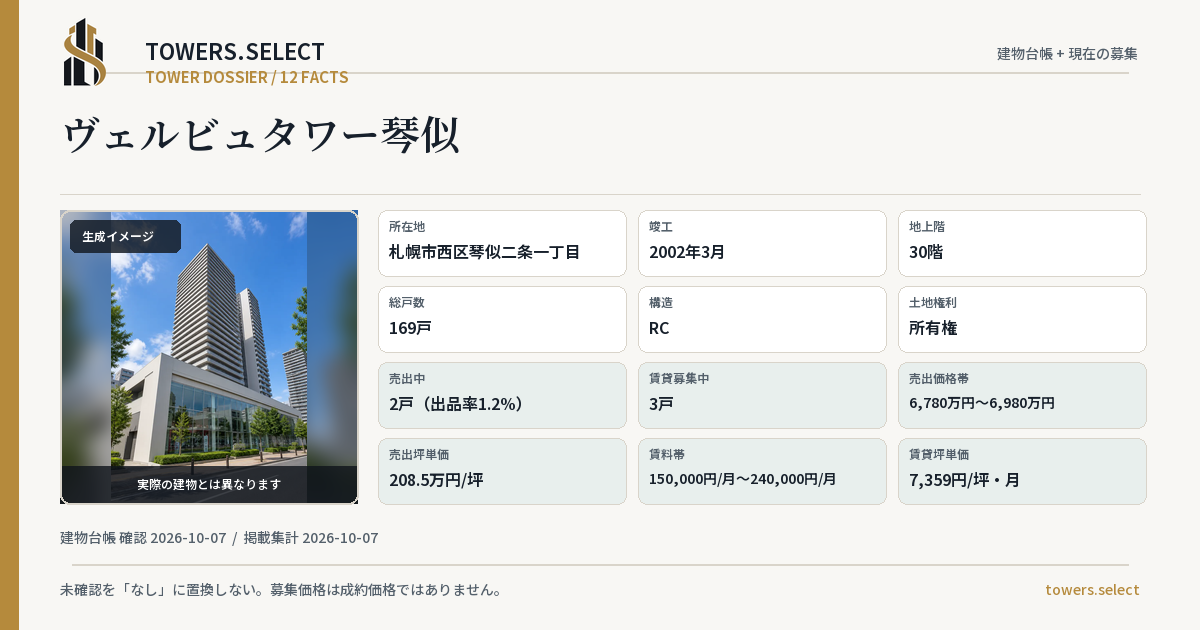Click the TOWER DOSSIER / 12 FACTS subtitle
This screenshot has width=1200, height=630.
click(247, 77)
